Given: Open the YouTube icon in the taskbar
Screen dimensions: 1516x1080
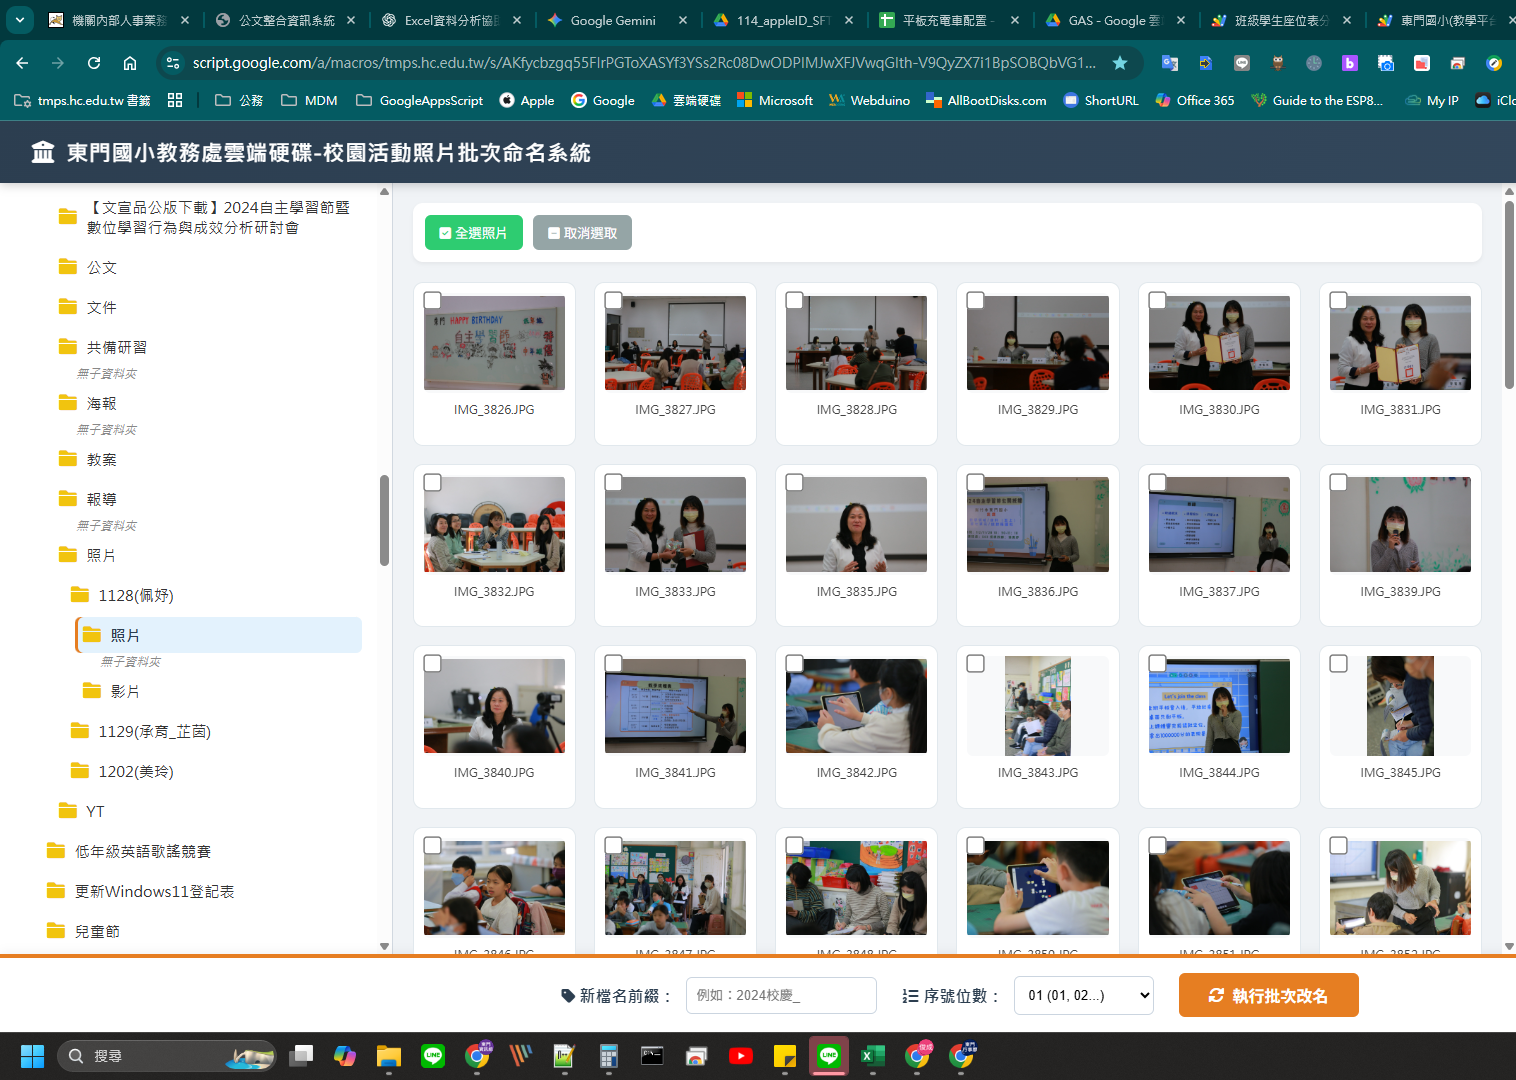Looking at the screenshot, I should coord(741,1056).
